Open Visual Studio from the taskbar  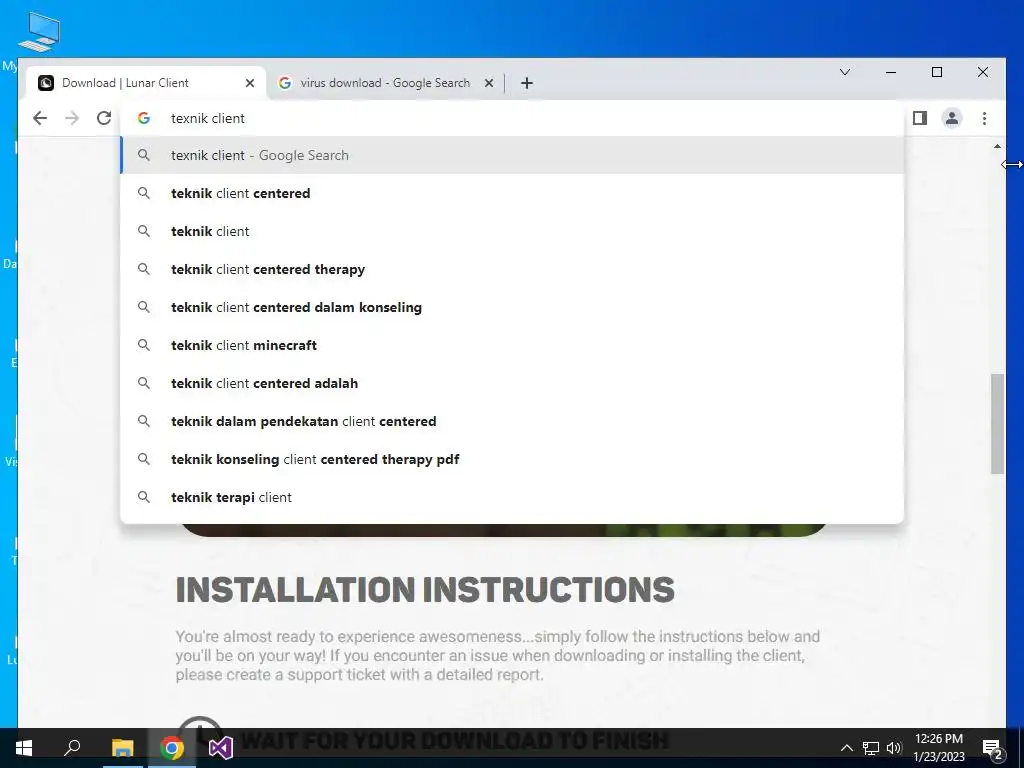[221, 748]
